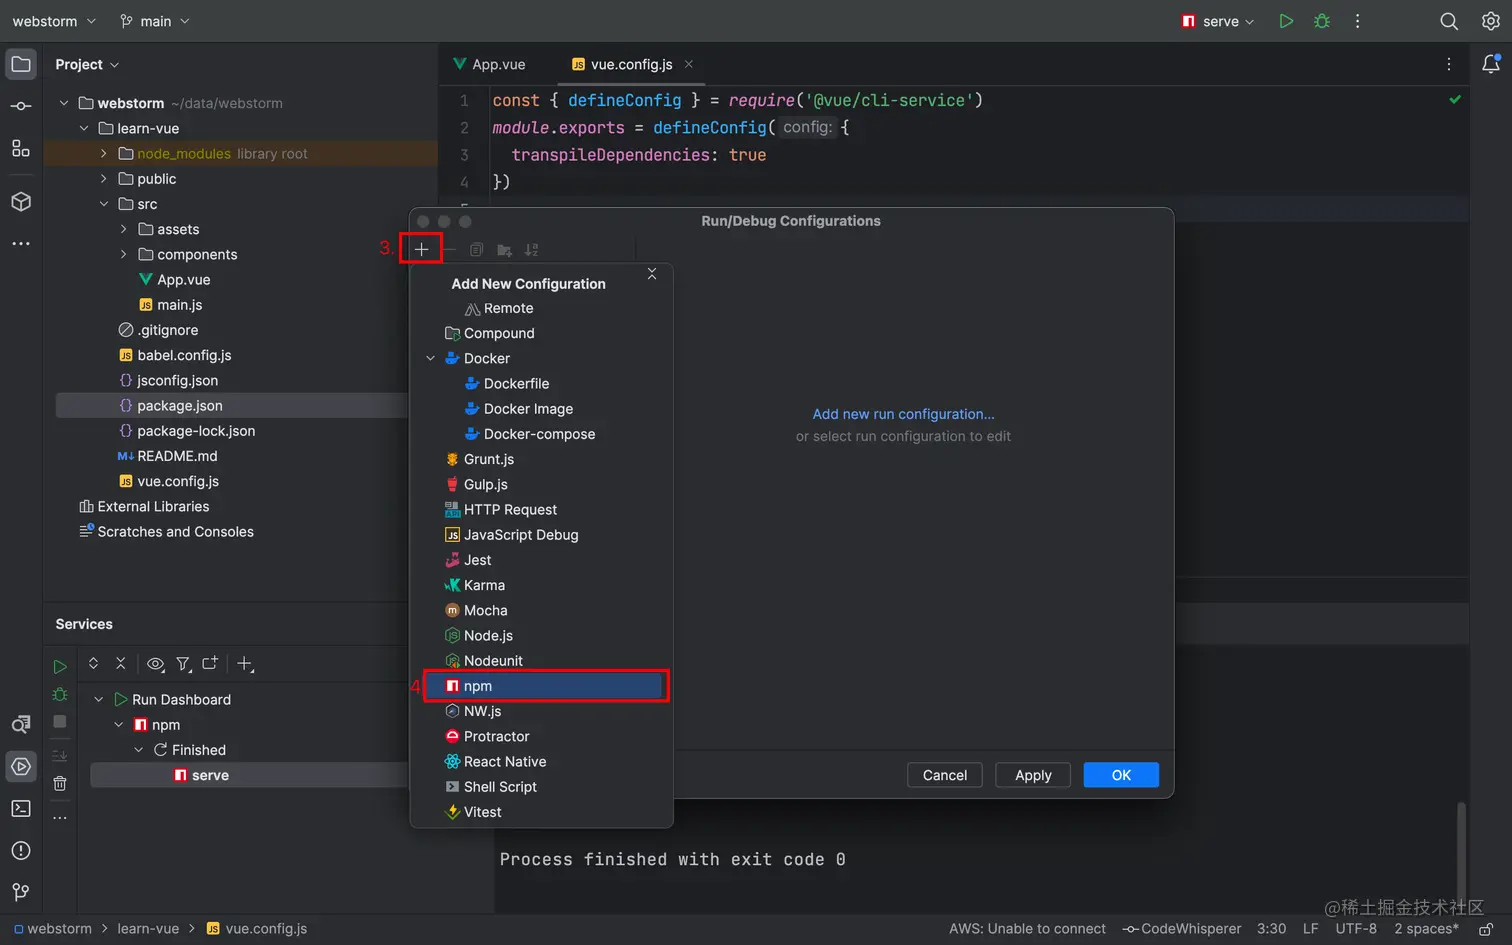Open the serve run configuration dropdown

pyautogui.click(x=1217, y=21)
